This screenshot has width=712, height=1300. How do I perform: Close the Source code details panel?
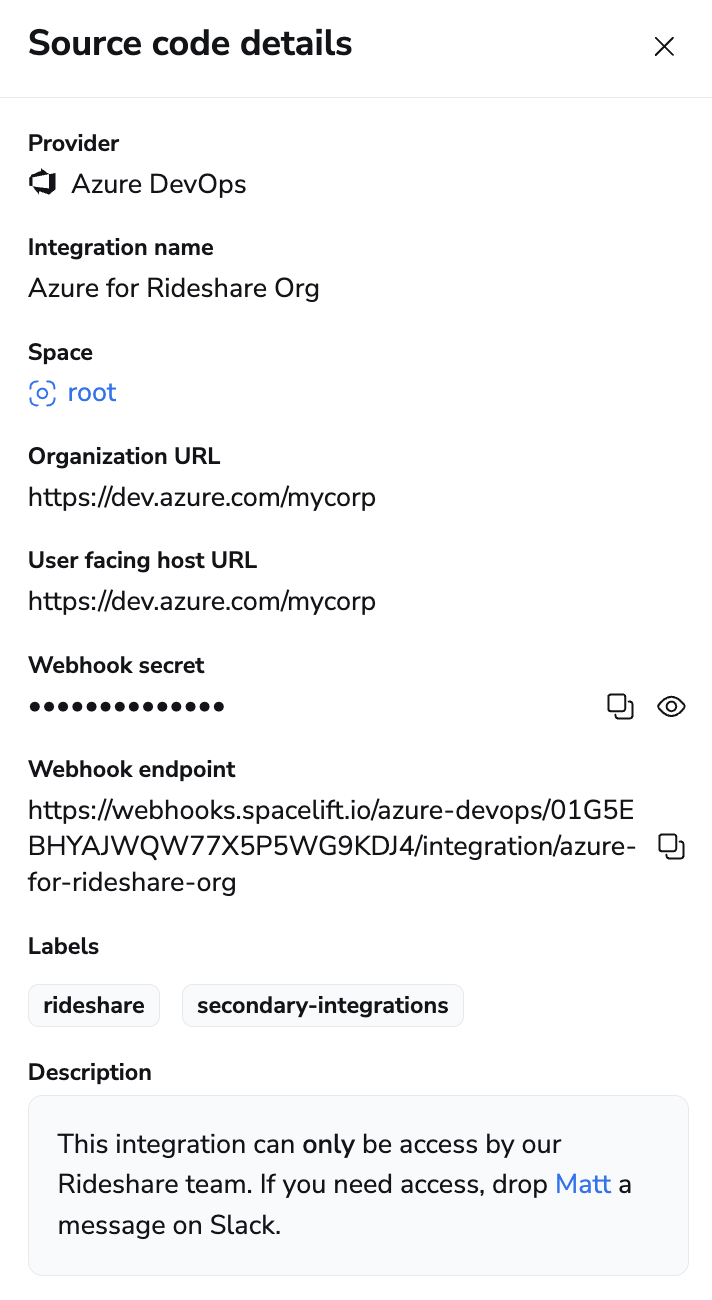tap(664, 46)
